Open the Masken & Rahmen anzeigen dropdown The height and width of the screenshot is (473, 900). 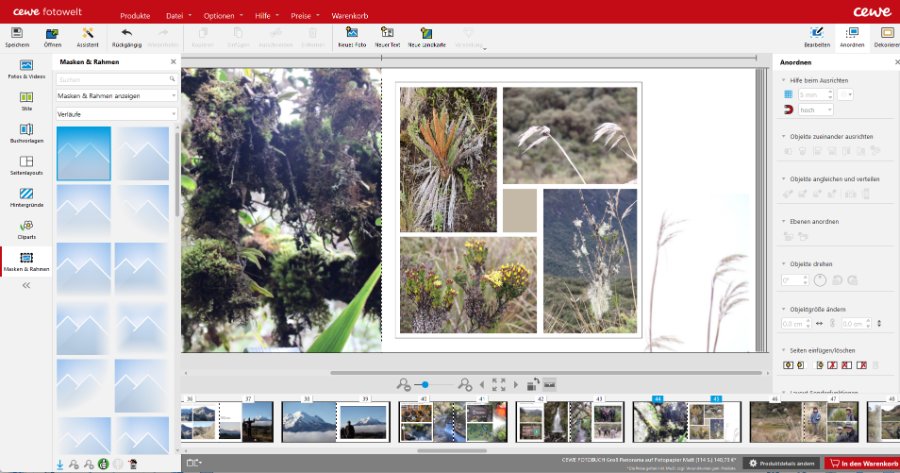(x=116, y=96)
